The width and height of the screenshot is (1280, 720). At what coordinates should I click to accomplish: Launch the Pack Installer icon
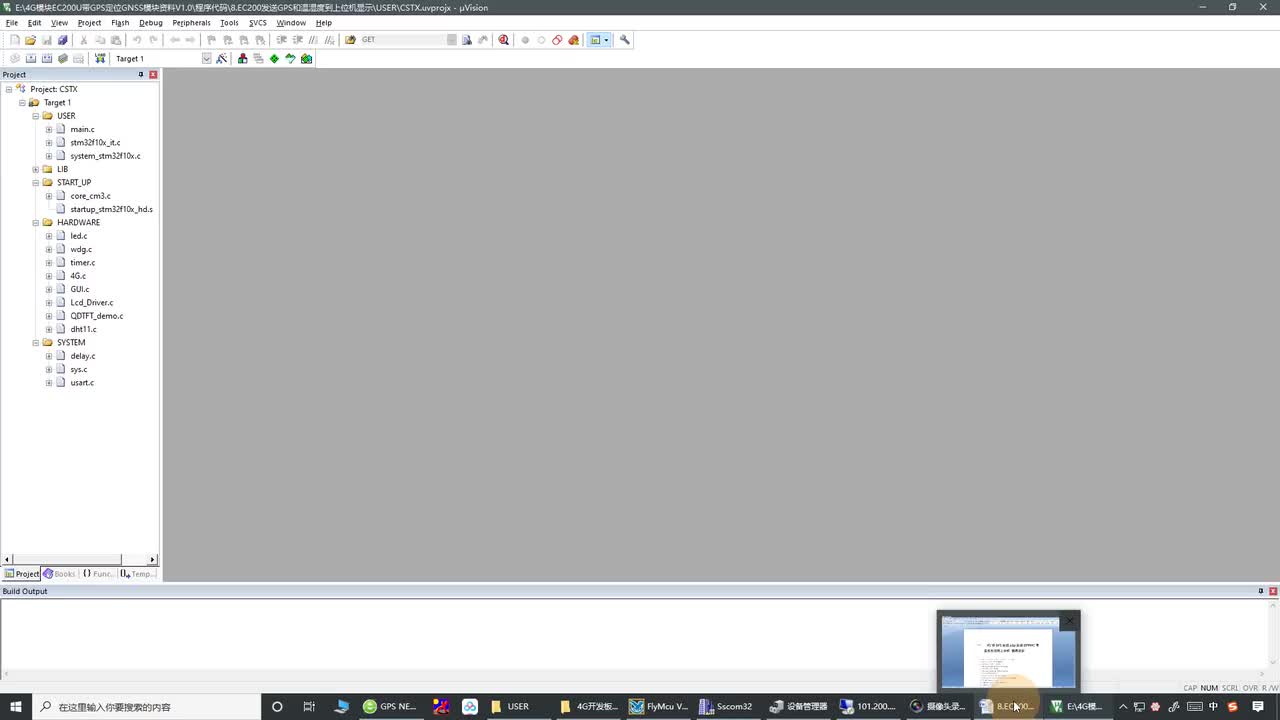click(x=306, y=58)
